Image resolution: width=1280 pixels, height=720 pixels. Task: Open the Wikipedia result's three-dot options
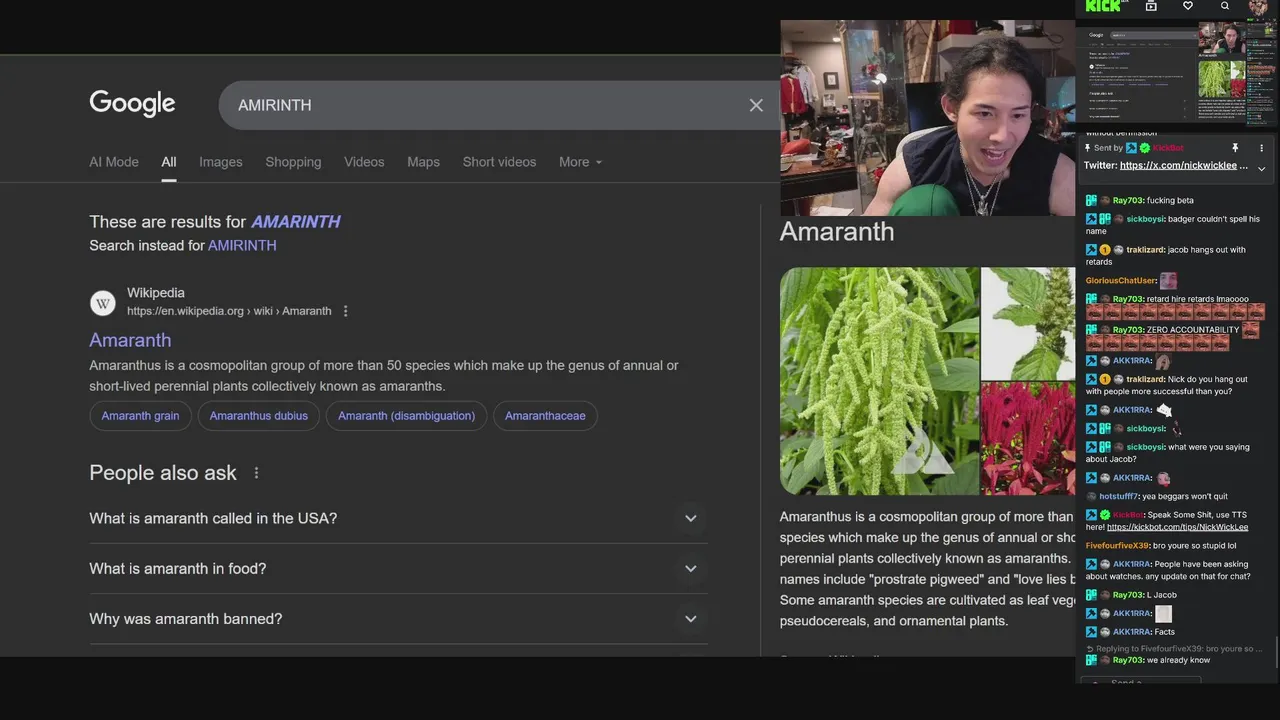346,311
